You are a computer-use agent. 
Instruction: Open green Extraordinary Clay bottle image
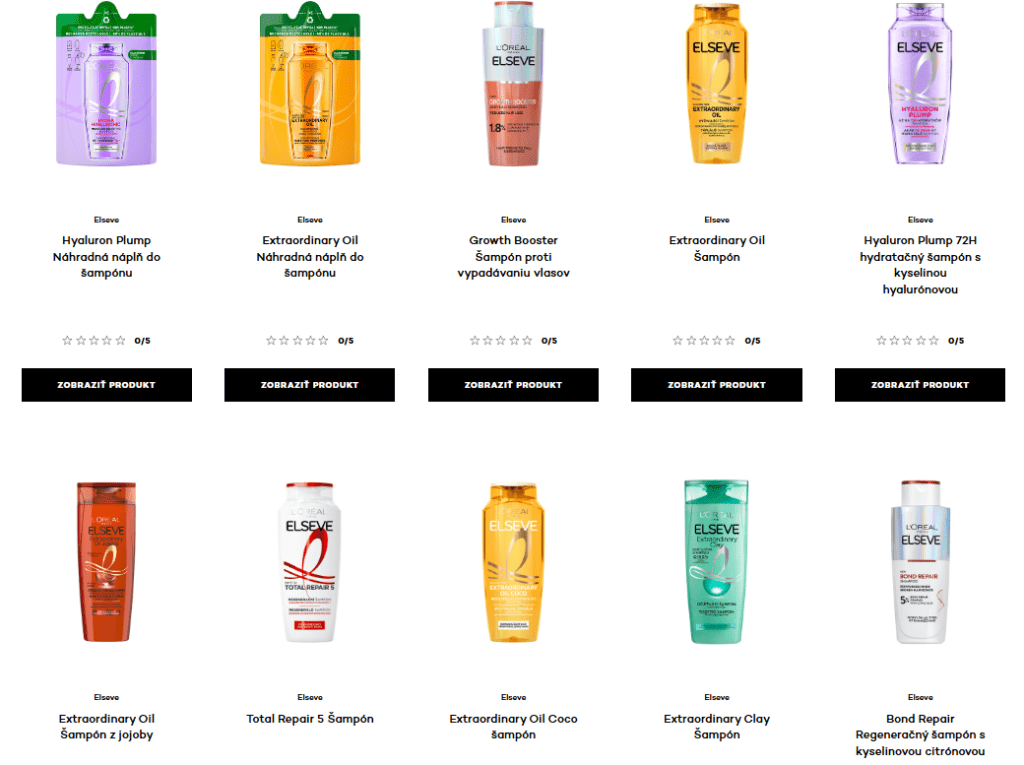click(716, 562)
